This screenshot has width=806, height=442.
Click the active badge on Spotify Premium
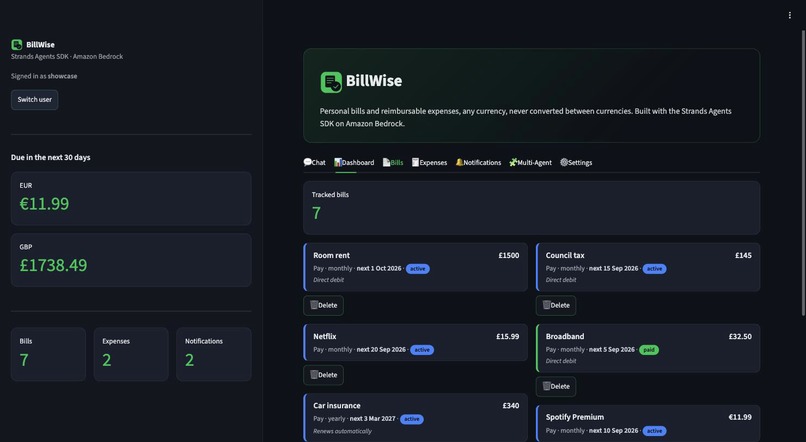pos(654,431)
